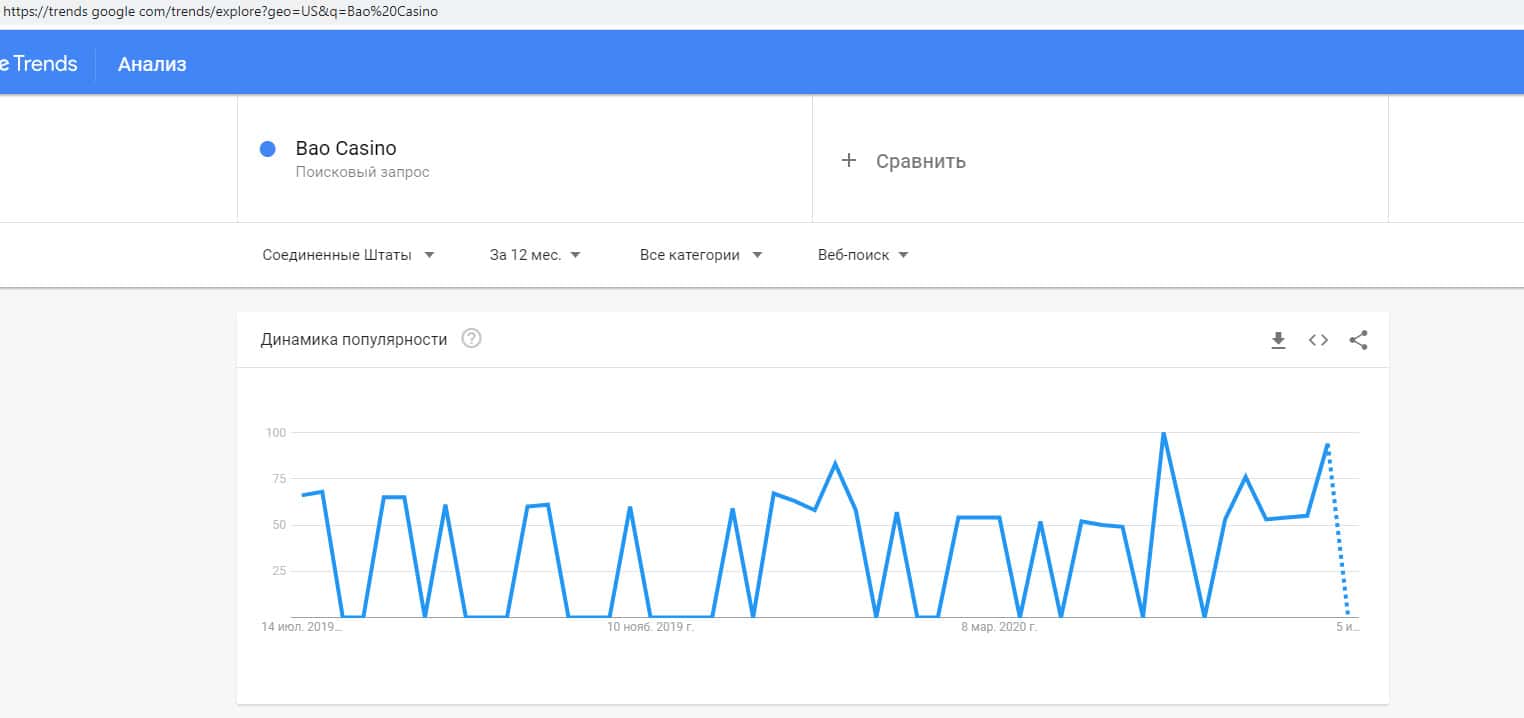The width and height of the screenshot is (1524, 718).
Task: Click the blue dot beside Bao Casino
Action: 267,149
